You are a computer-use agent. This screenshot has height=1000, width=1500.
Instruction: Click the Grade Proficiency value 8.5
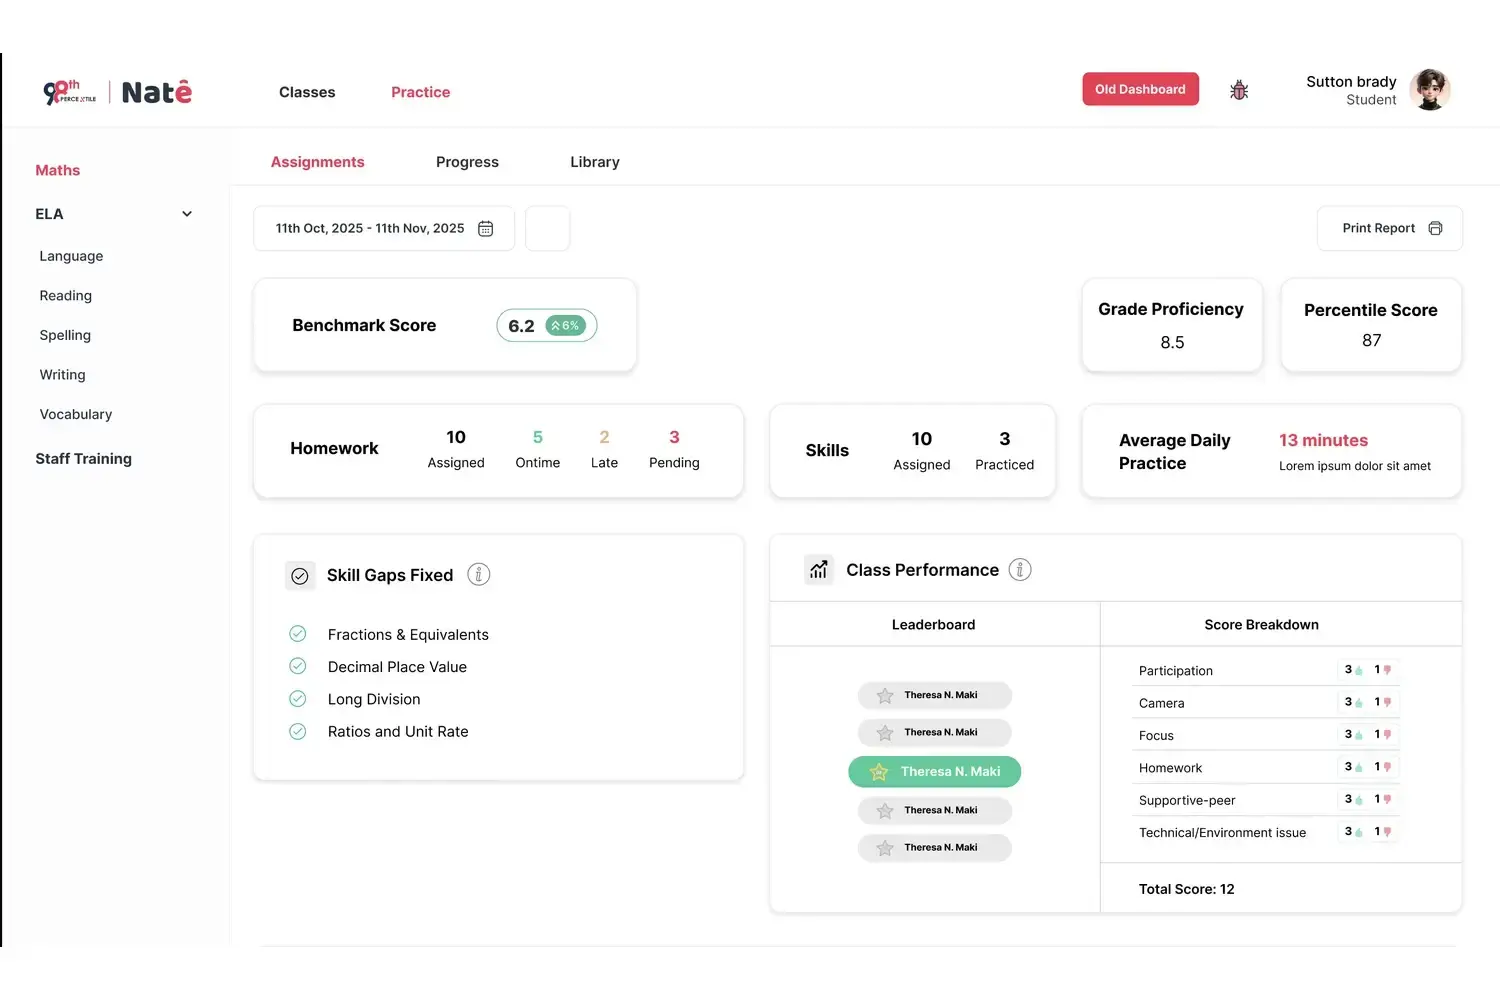point(1172,343)
